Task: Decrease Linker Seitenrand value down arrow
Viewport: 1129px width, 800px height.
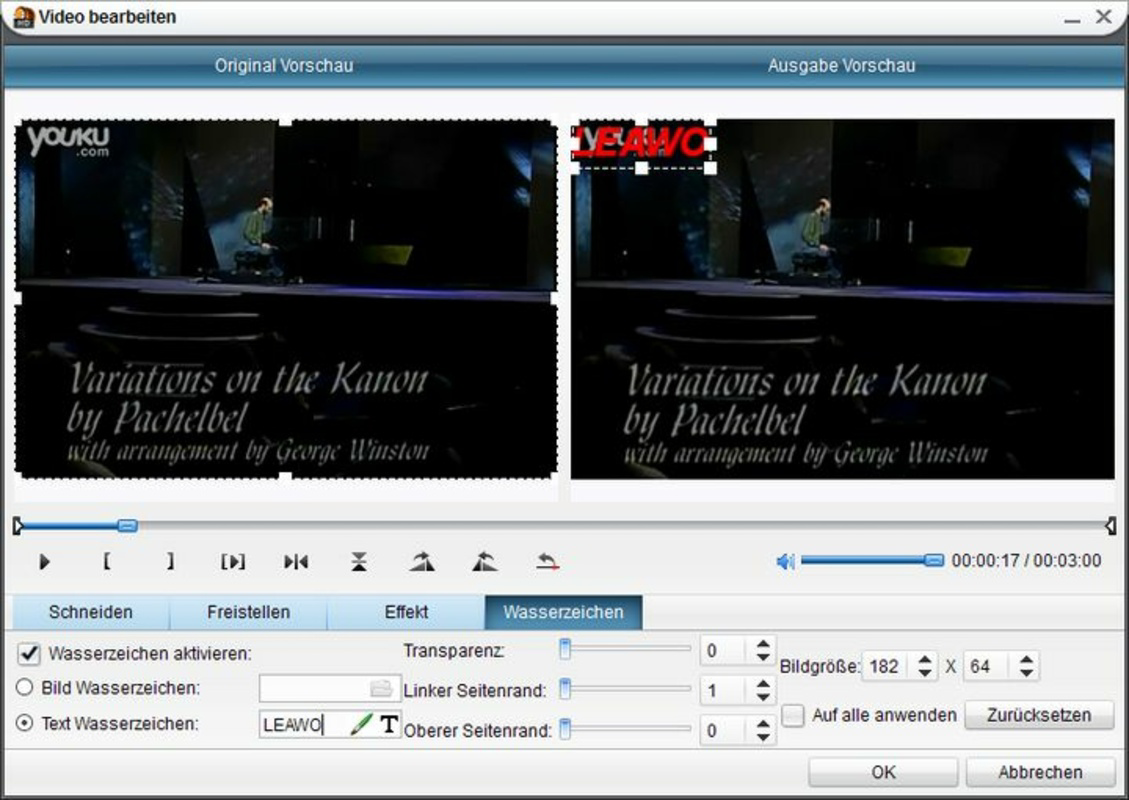Action: pos(763,698)
